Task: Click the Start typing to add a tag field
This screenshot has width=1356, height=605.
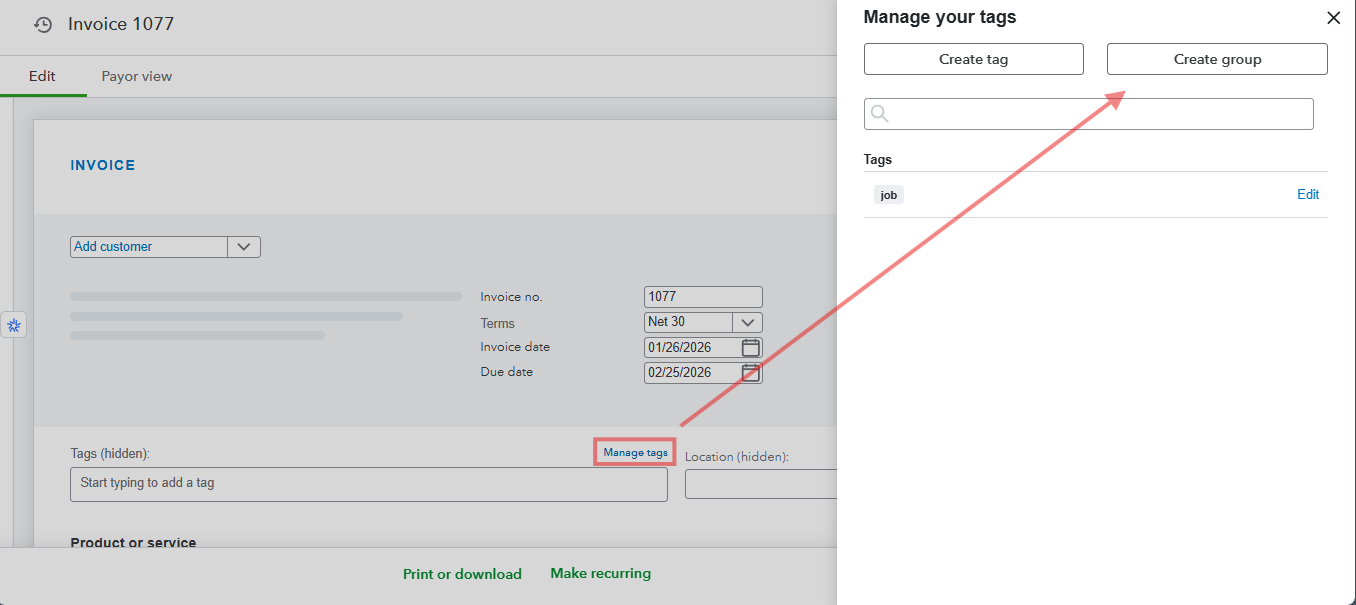Action: [x=368, y=484]
